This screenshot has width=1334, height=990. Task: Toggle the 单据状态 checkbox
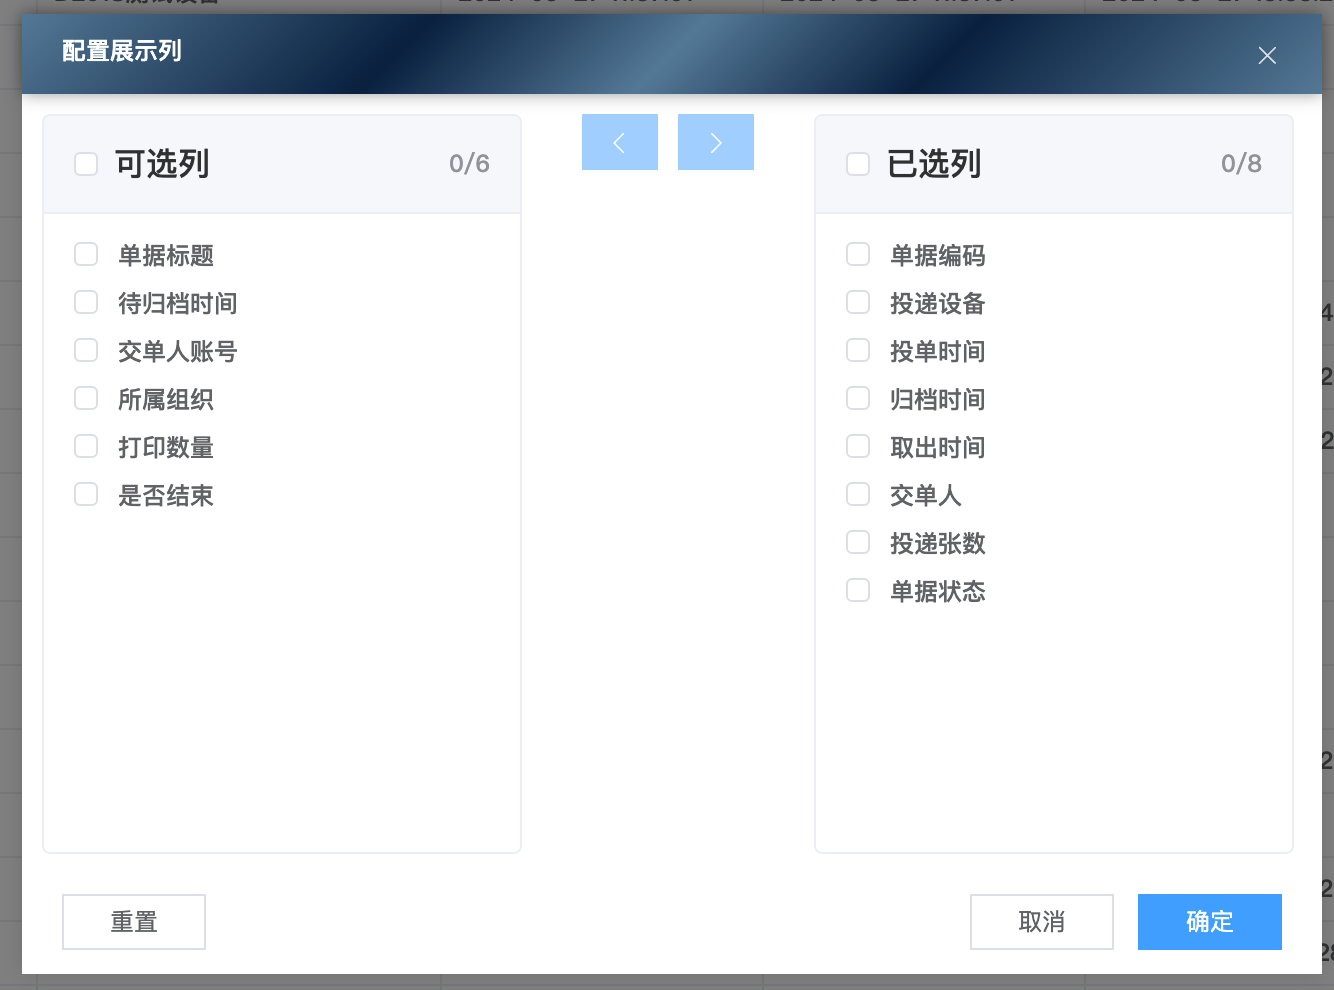(x=858, y=591)
